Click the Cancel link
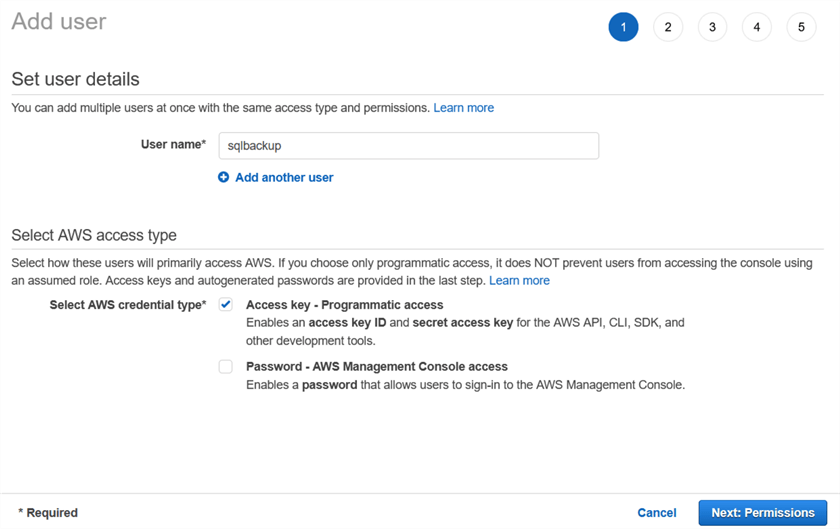The image size is (840, 529). 657,513
